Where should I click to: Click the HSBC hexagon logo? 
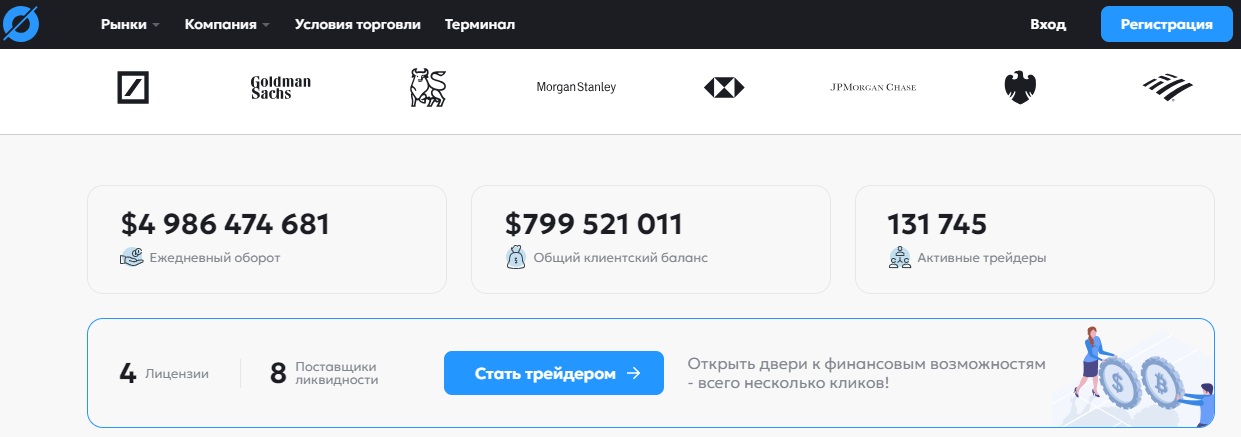tap(724, 88)
